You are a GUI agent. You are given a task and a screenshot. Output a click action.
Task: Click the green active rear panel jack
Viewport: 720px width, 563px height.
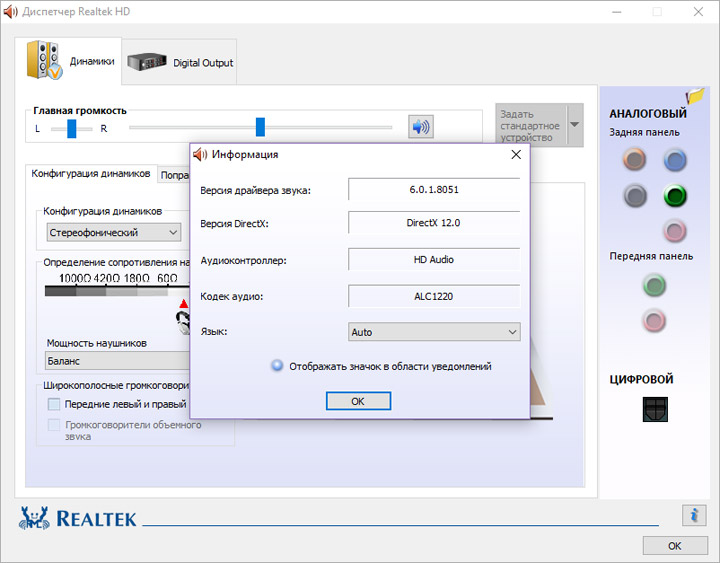click(675, 196)
